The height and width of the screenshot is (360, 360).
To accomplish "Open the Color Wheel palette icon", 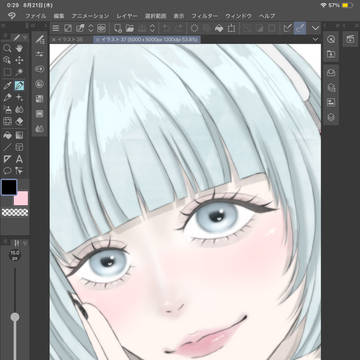I will click(x=40, y=84).
